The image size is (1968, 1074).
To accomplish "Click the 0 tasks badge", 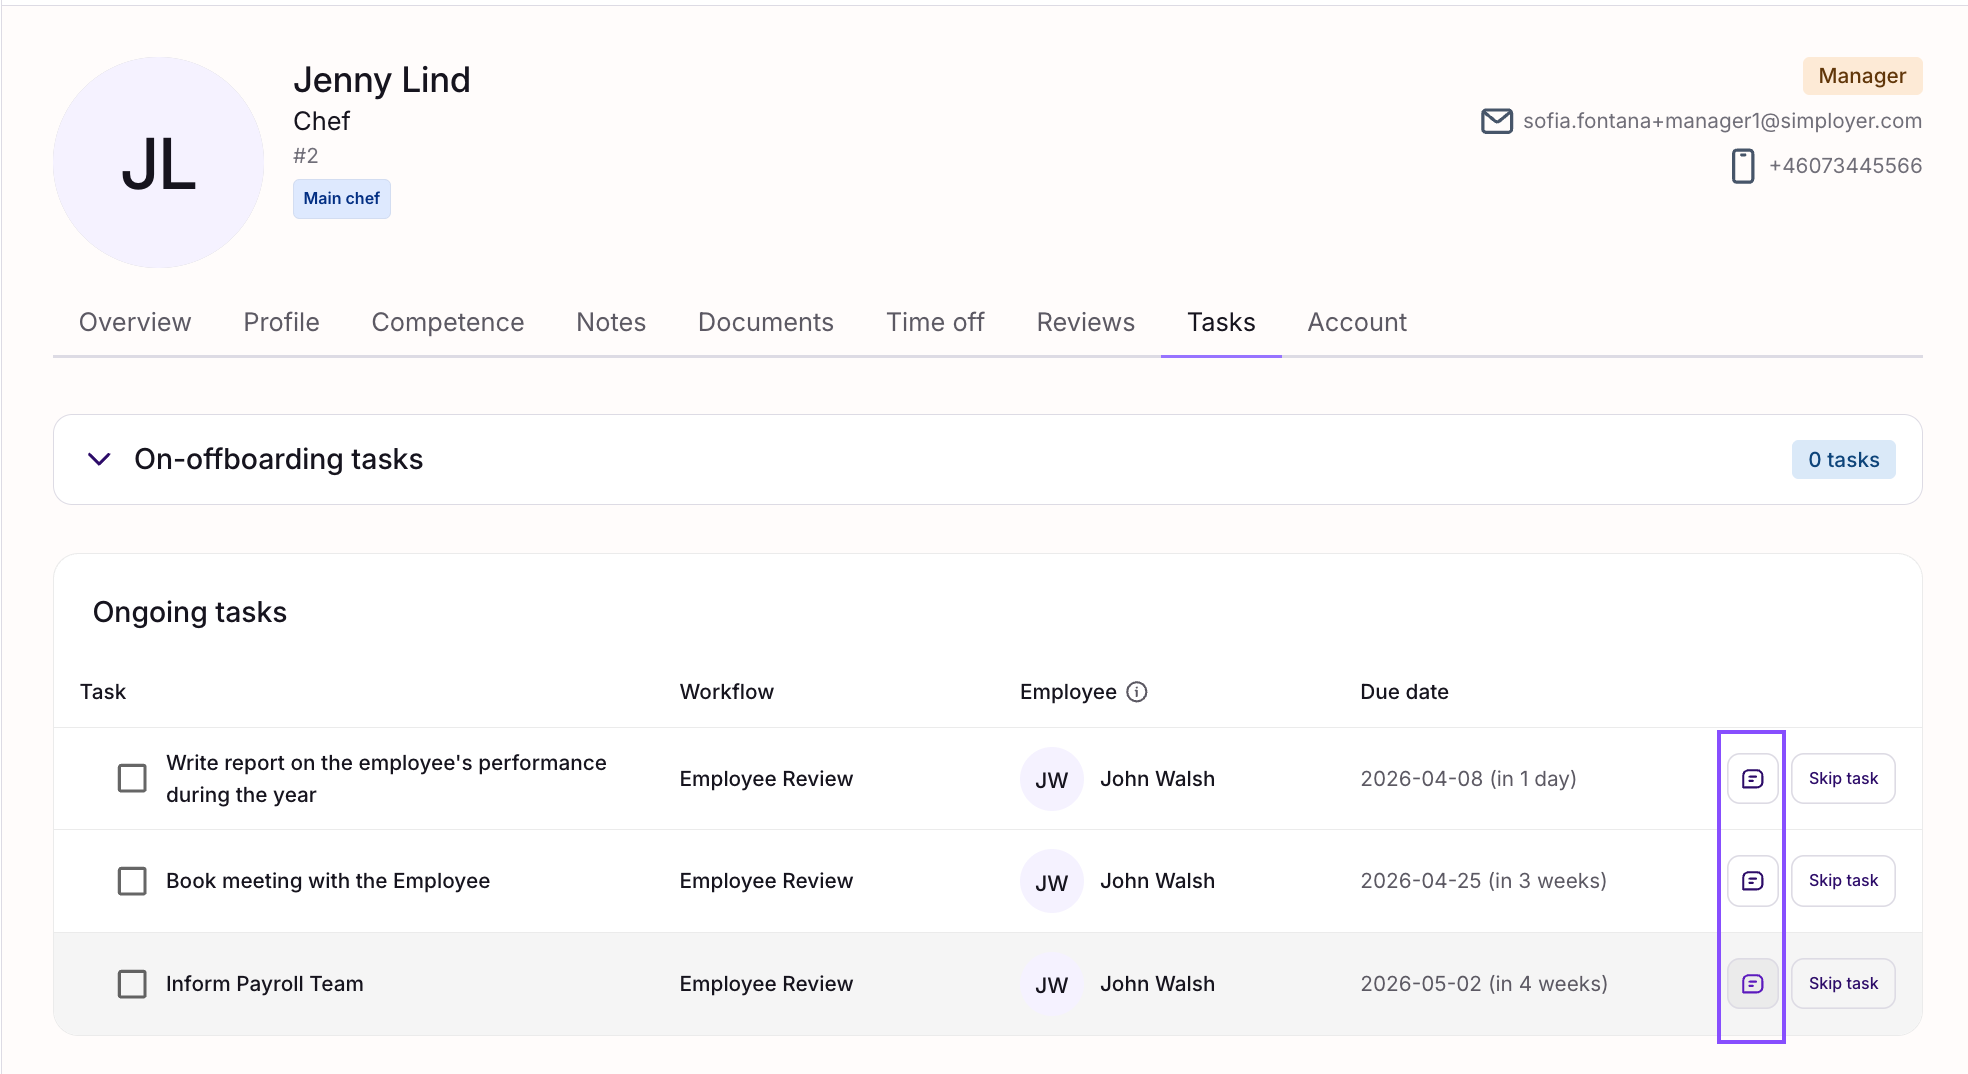I will click(x=1842, y=460).
